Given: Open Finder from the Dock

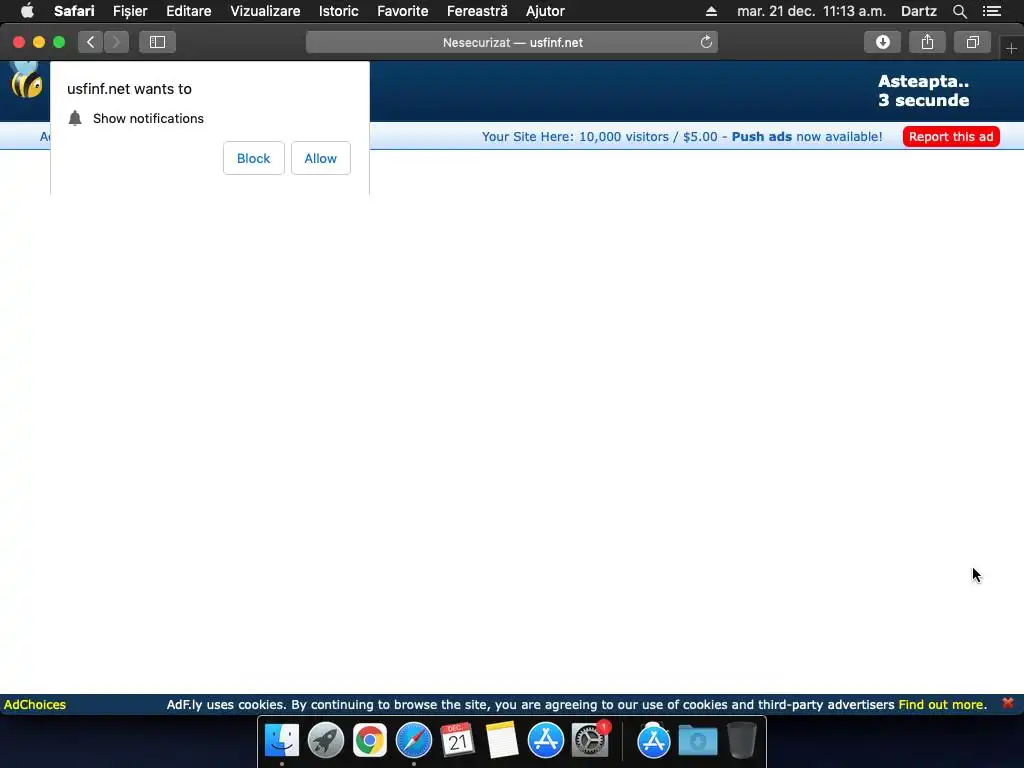Looking at the screenshot, I should click(282, 740).
